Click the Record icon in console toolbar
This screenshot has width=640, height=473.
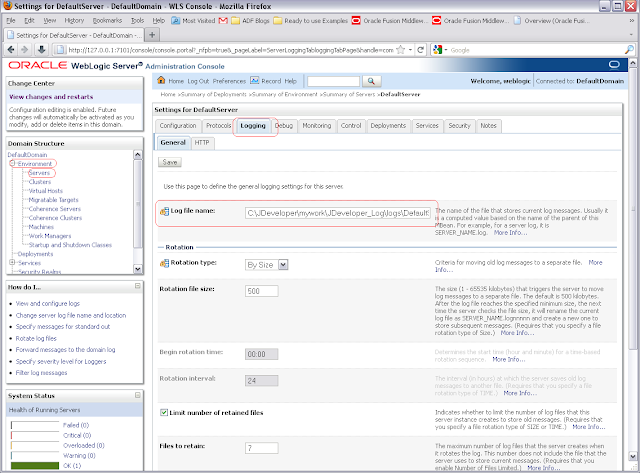click(255, 80)
